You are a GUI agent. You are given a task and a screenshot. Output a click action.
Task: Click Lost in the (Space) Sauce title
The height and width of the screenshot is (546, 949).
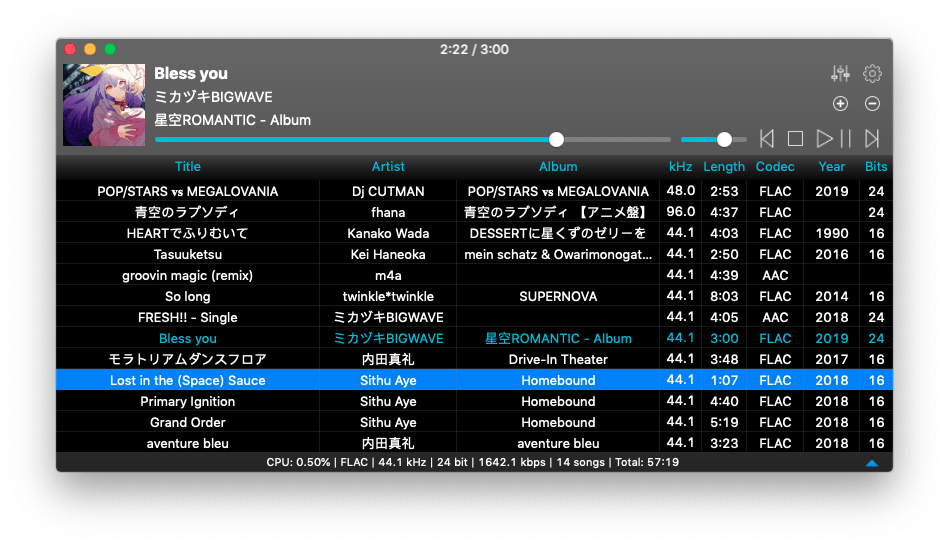[x=188, y=380]
